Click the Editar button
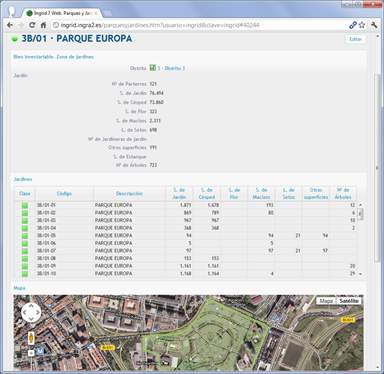 click(355, 39)
